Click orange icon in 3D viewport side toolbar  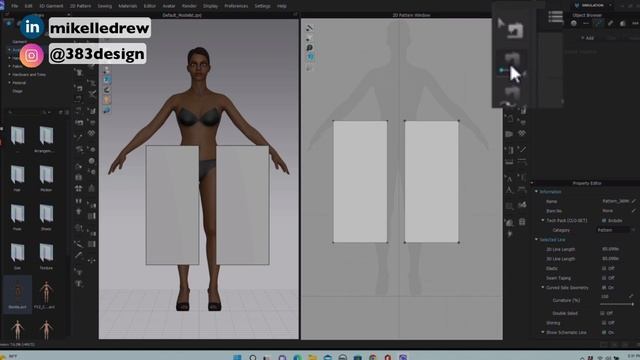click(107, 100)
